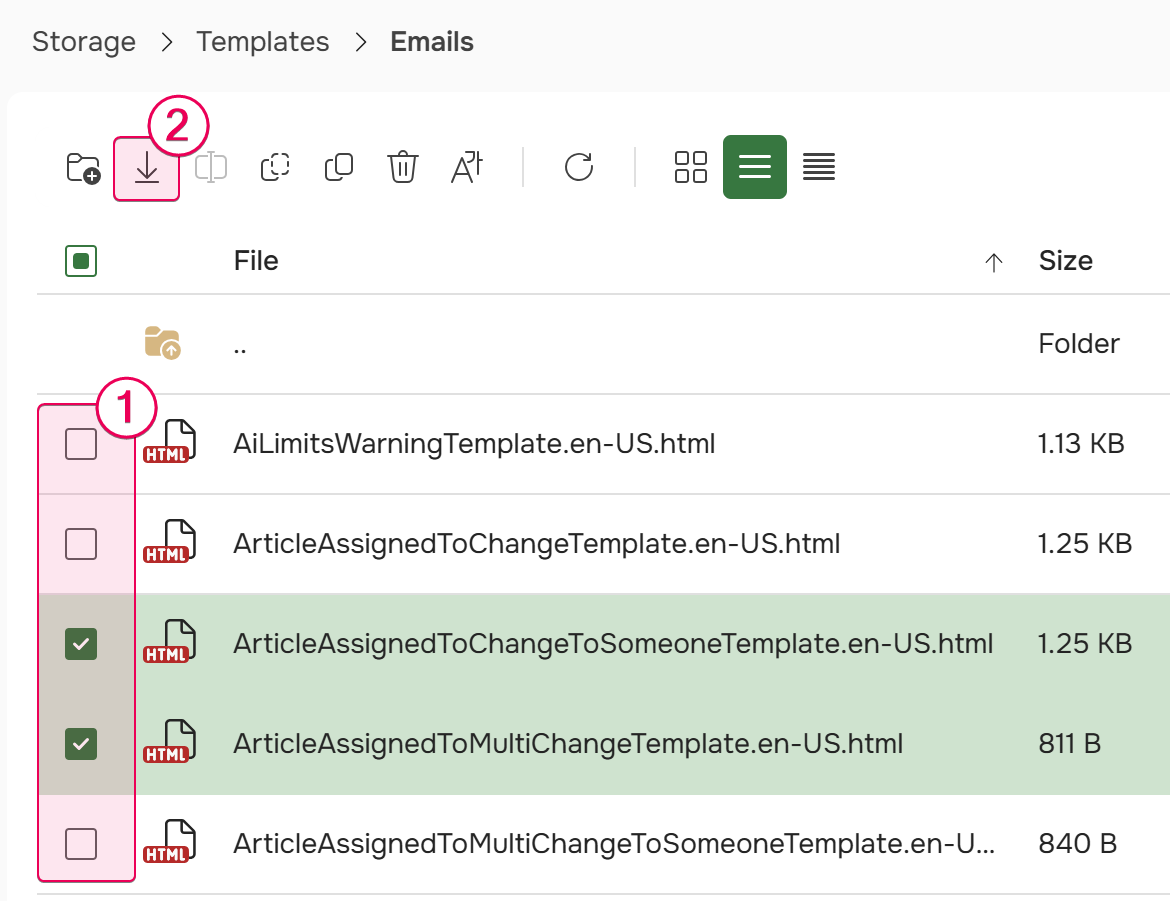The height and width of the screenshot is (901, 1170).
Task: Open the parent folder icon
Action: [162, 343]
